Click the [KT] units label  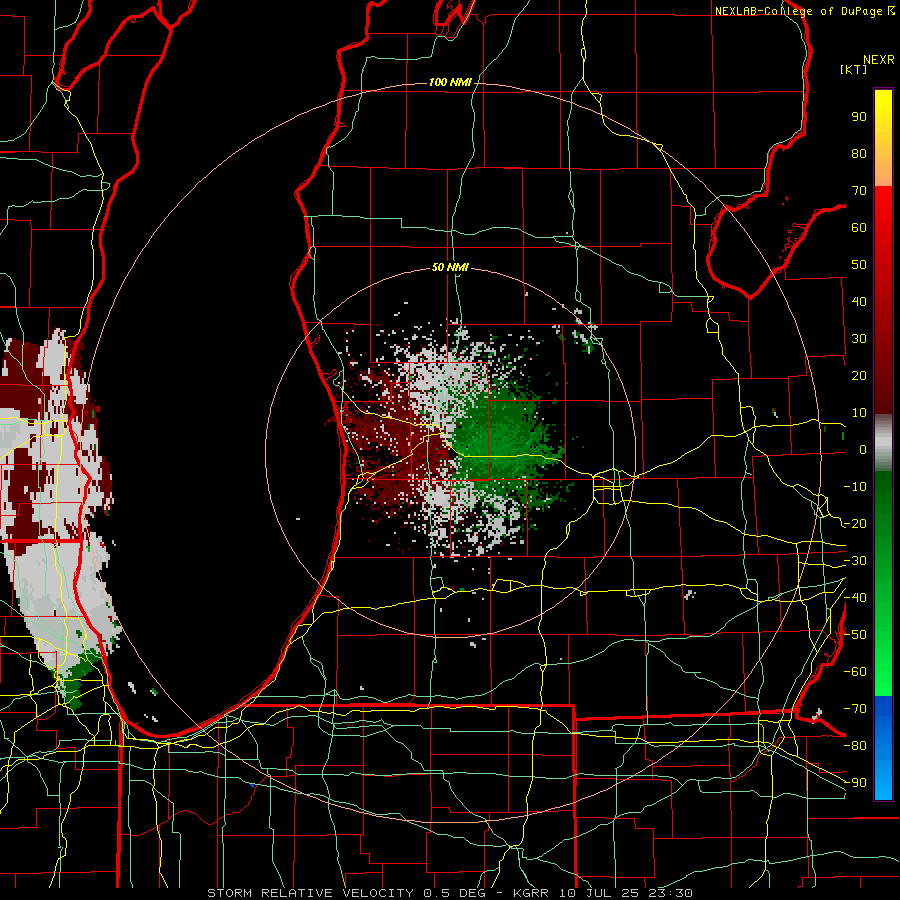tap(853, 69)
